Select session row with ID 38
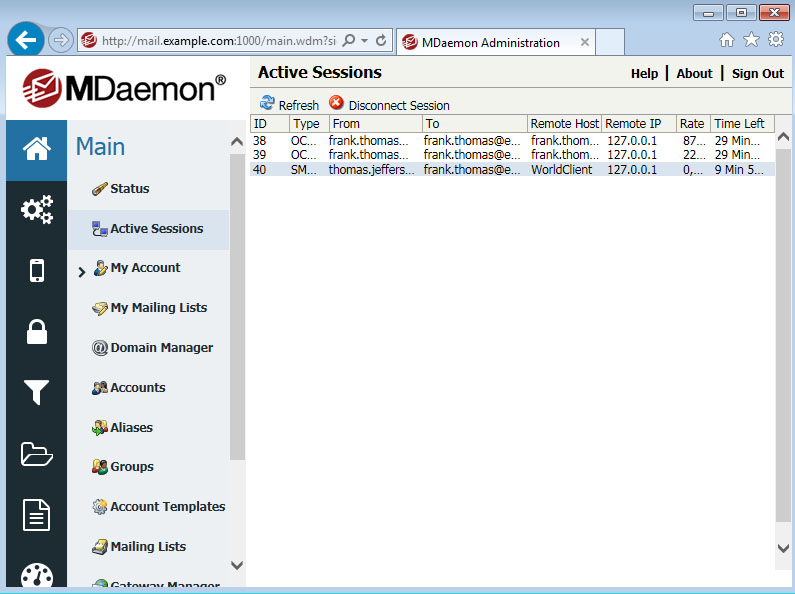The height and width of the screenshot is (594, 795). tap(512, 140)
